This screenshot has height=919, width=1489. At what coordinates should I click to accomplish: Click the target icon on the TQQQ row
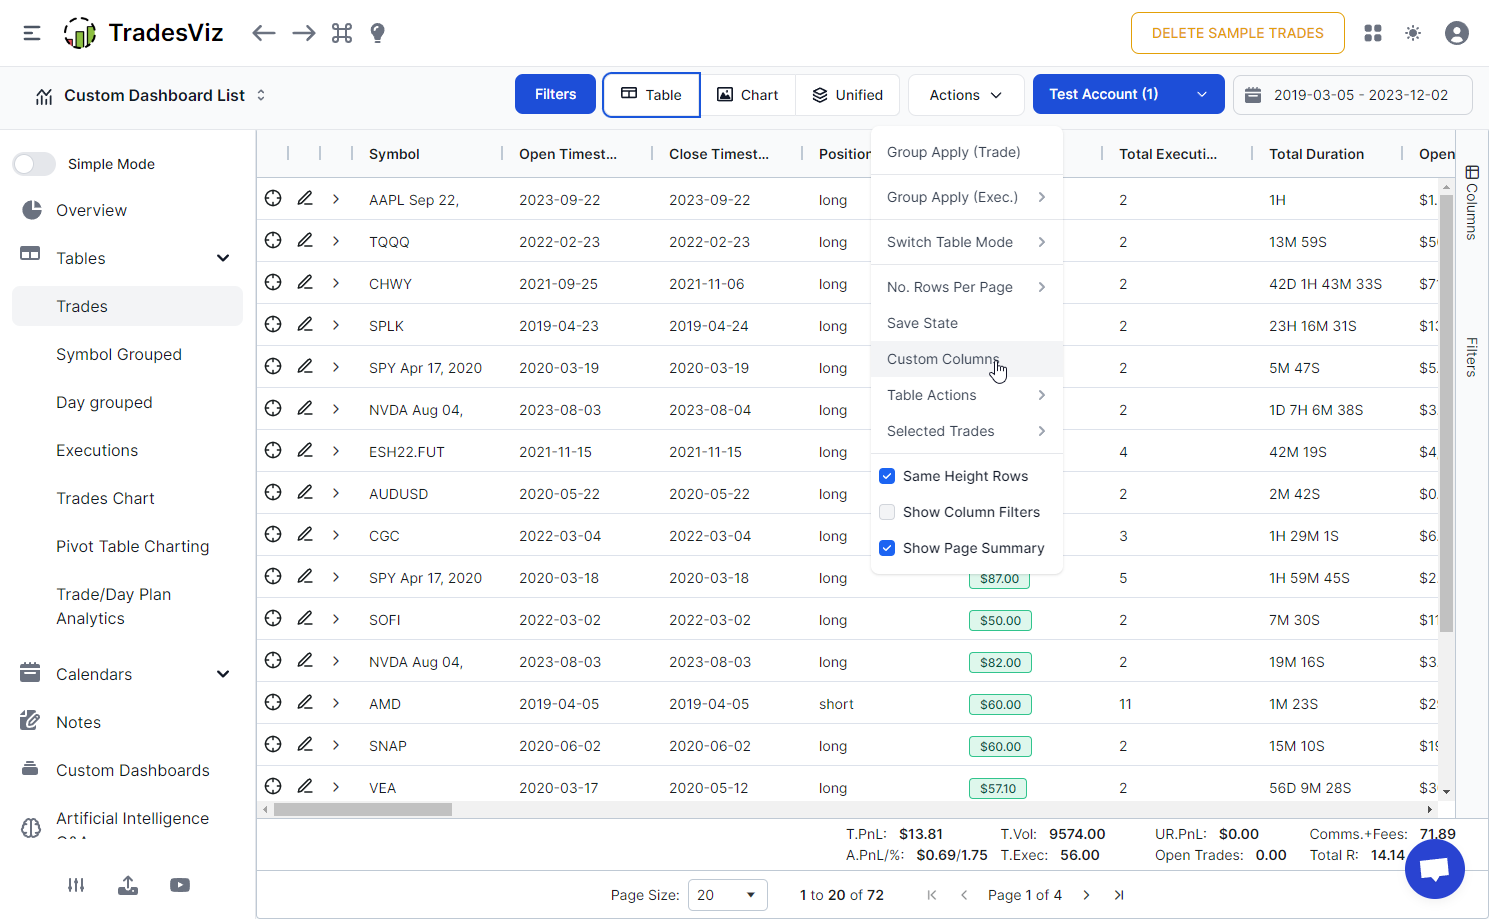tap(273, 241)
